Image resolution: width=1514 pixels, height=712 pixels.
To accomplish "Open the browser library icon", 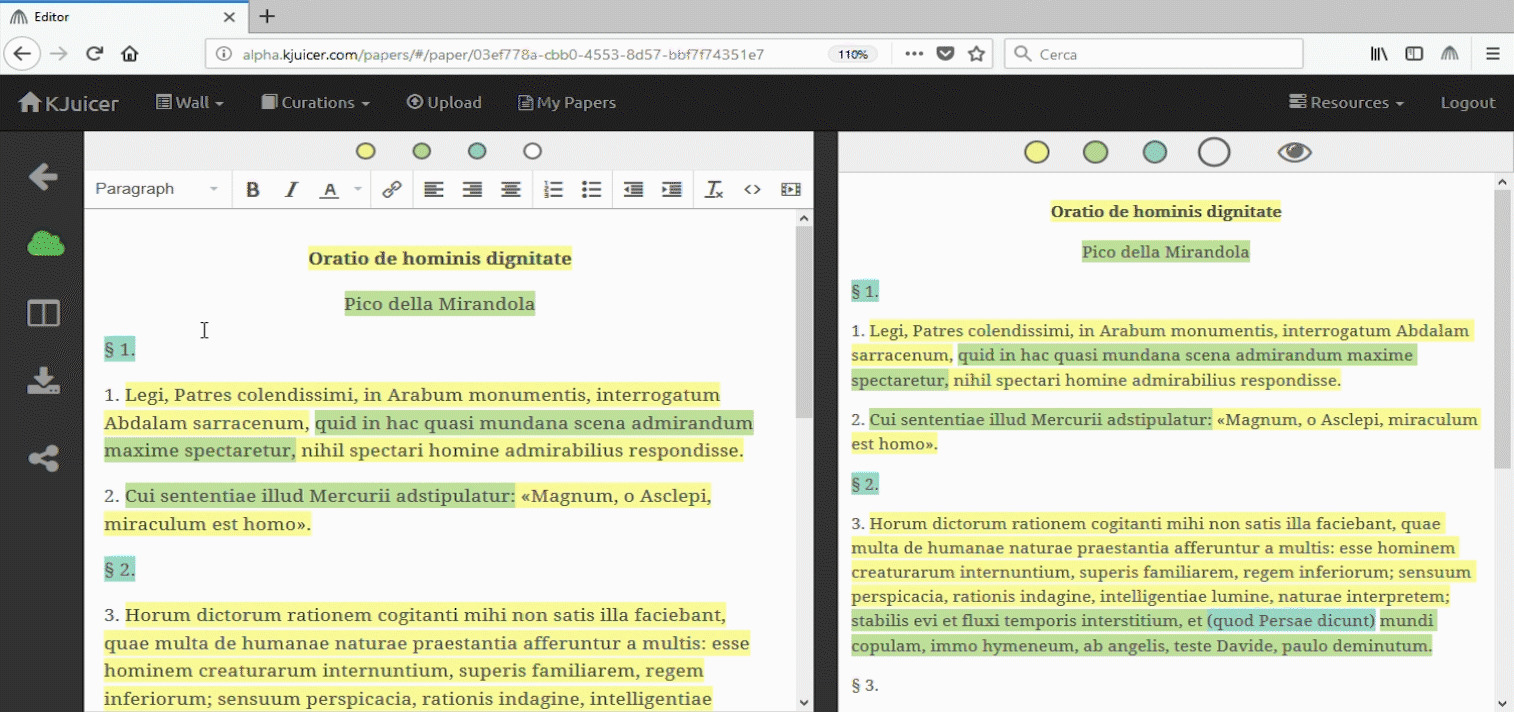I will point(1379,54).
